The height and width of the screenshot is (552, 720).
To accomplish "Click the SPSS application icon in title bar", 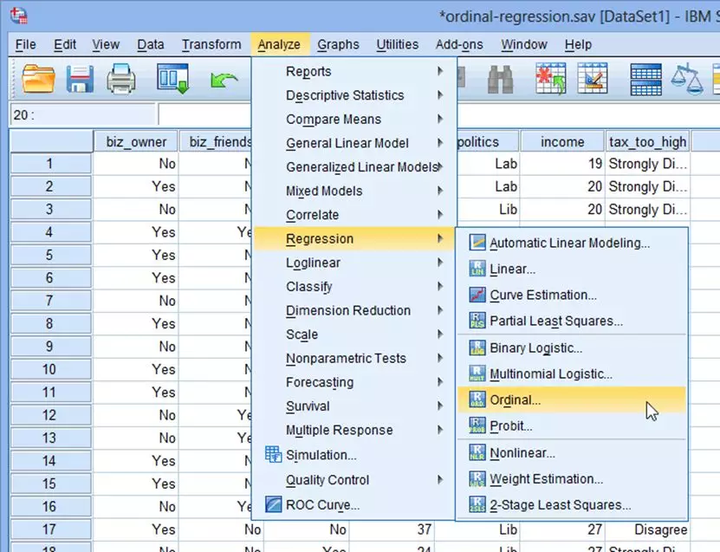I will click(x=19, y=15).
